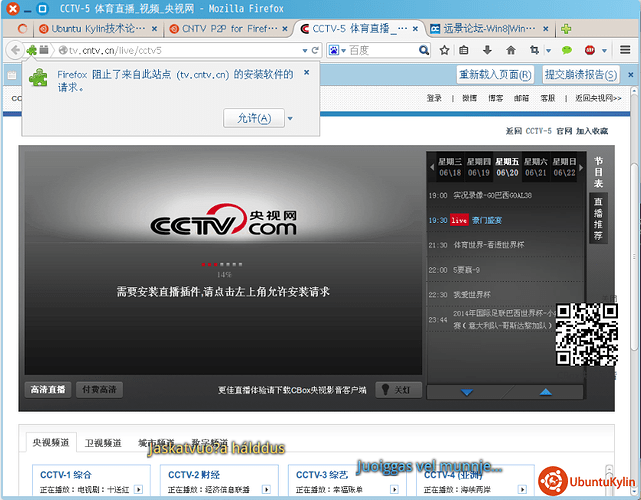Click the search magnifier icon
Image resolution: width=641 pixels, height=500 pixels.
coord(424,50)
